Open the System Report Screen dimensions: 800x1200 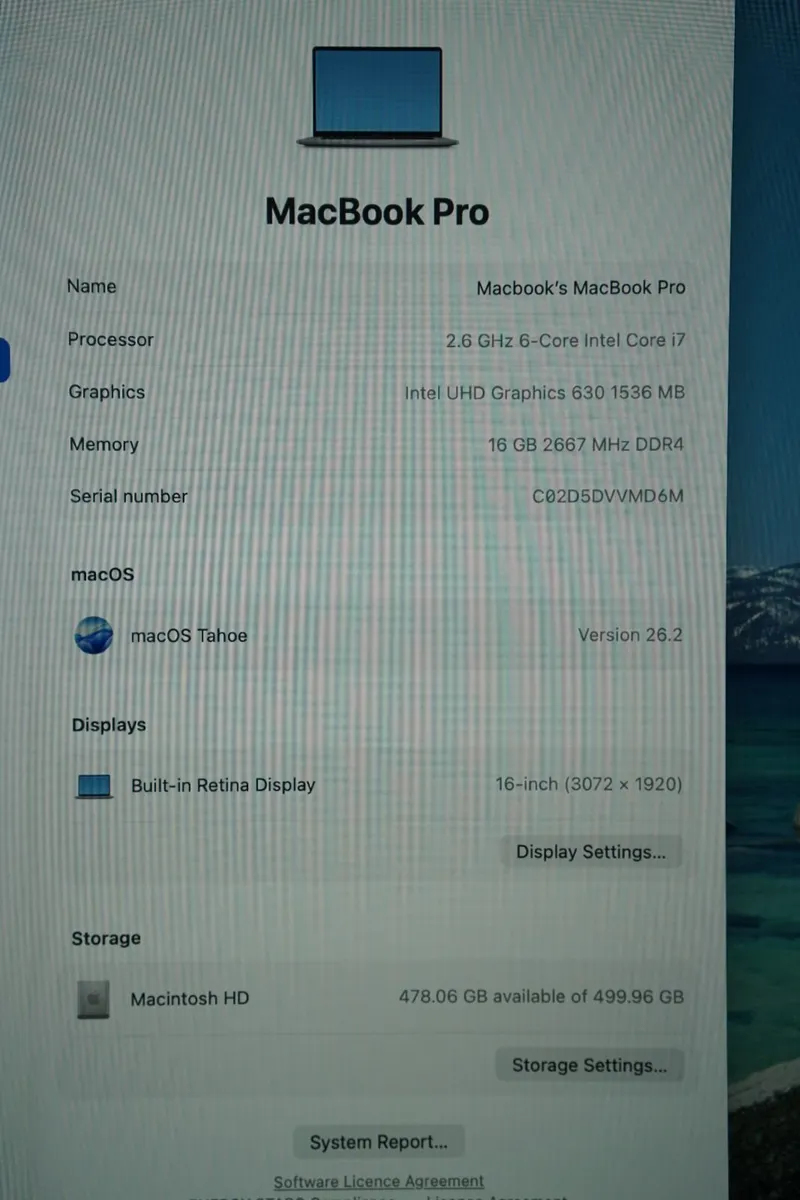379,1142
